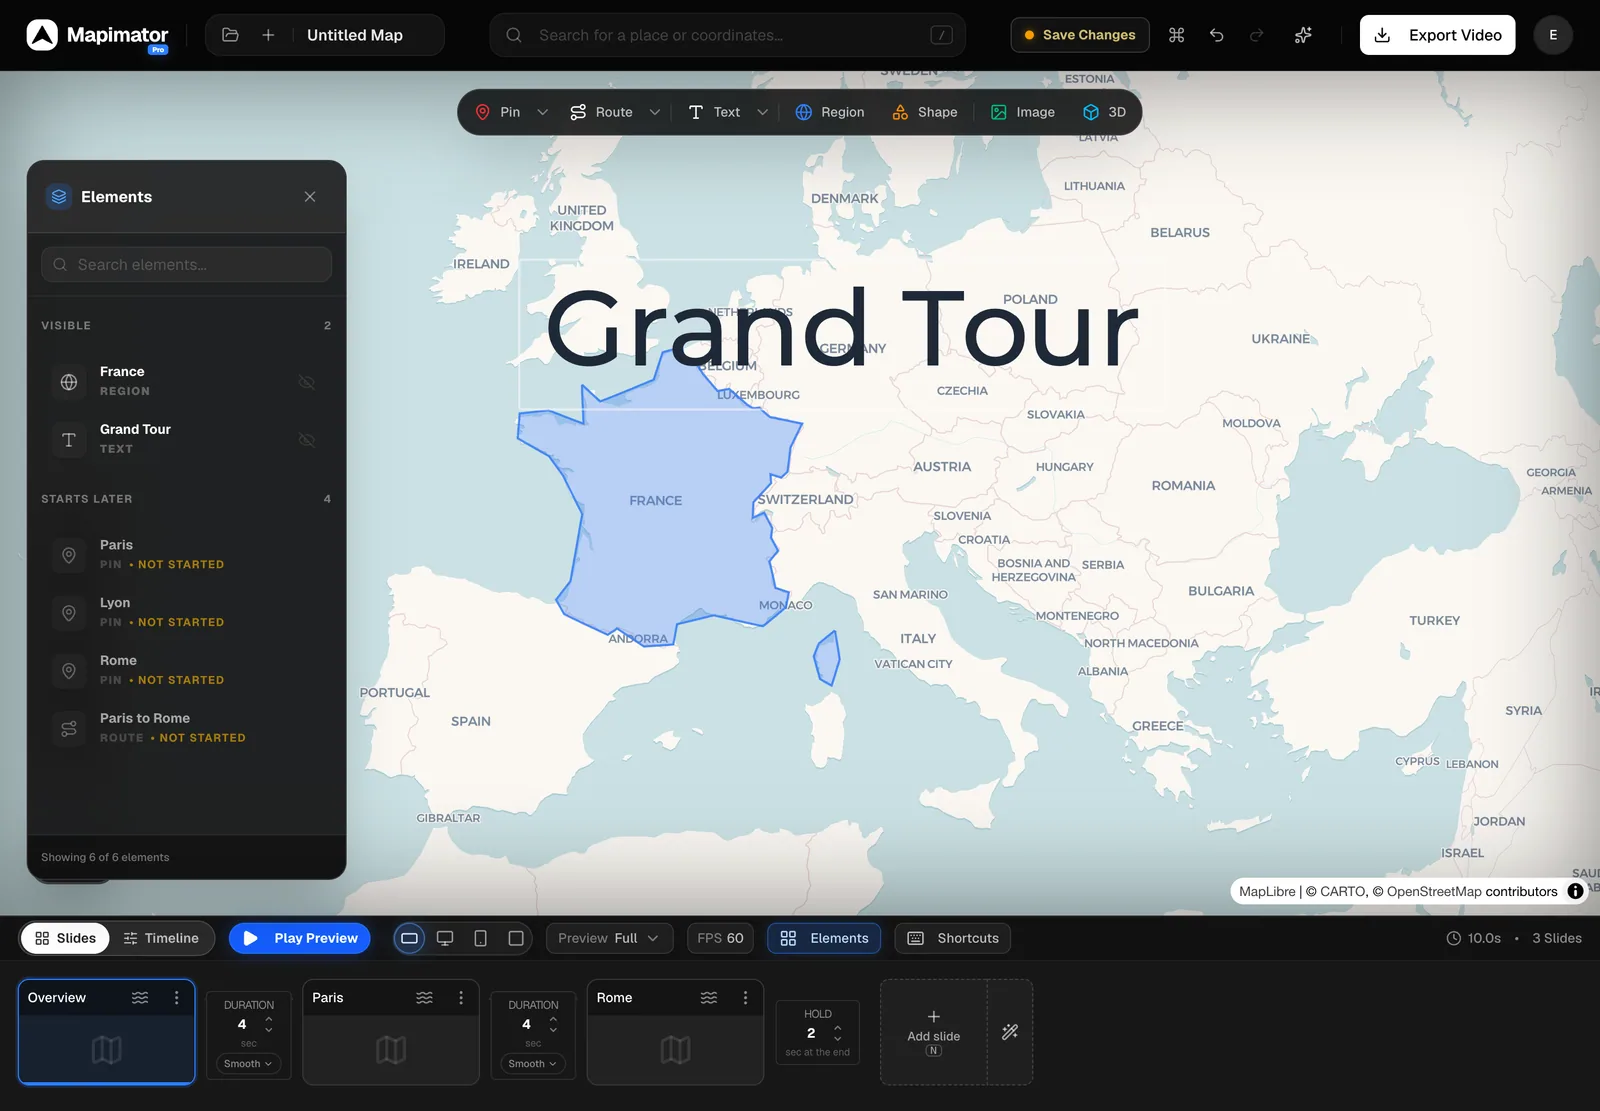Expand the Pin tool dropdown arrow

(x=543, y=112)
